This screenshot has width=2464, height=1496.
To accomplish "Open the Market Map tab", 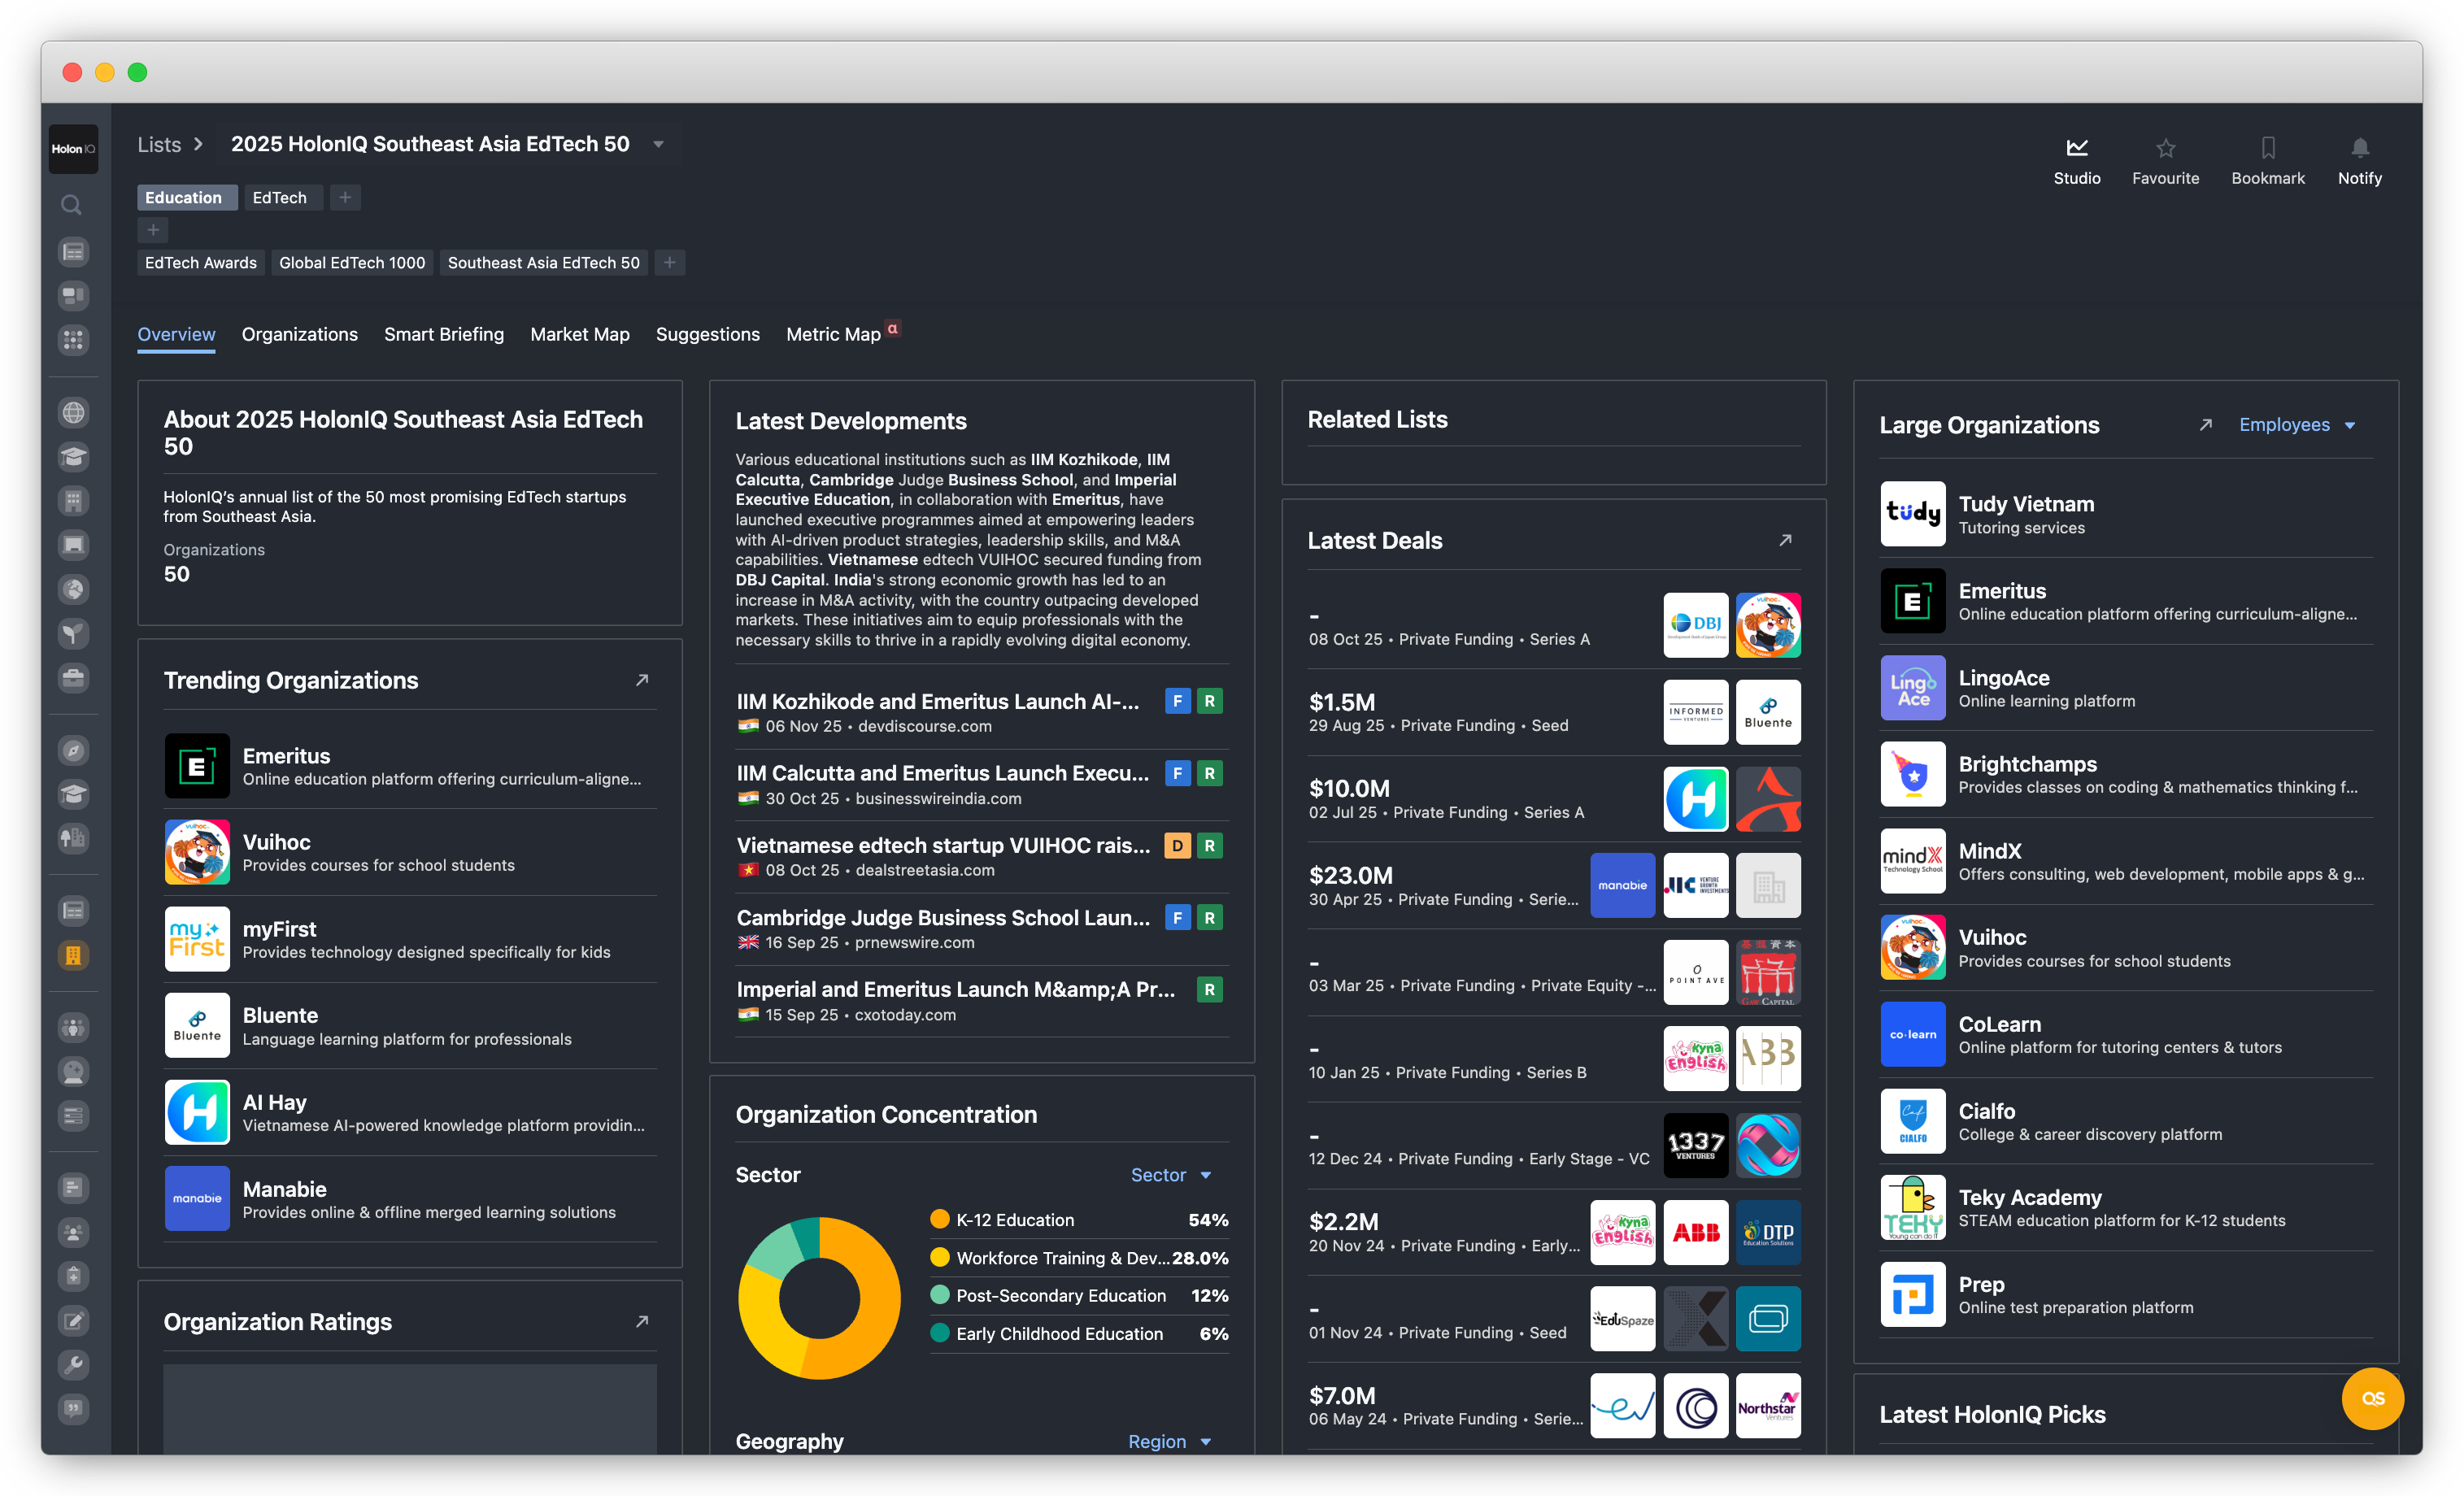I will pyautogui.click(x=579, y=334).
